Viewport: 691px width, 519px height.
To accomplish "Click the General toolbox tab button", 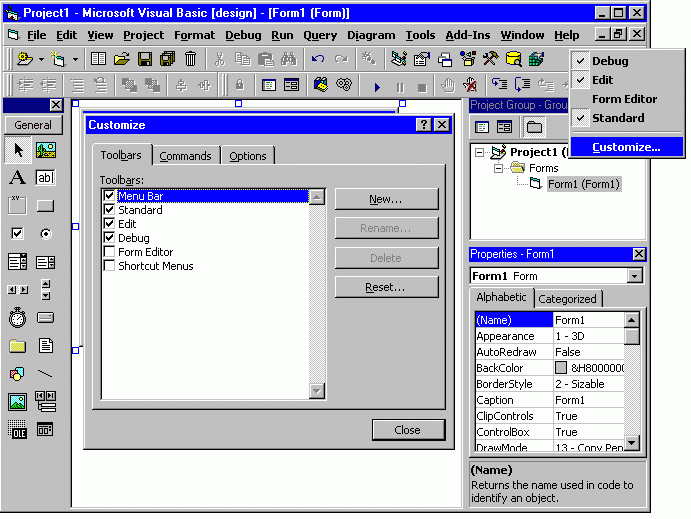I will [x=33, y=125].
